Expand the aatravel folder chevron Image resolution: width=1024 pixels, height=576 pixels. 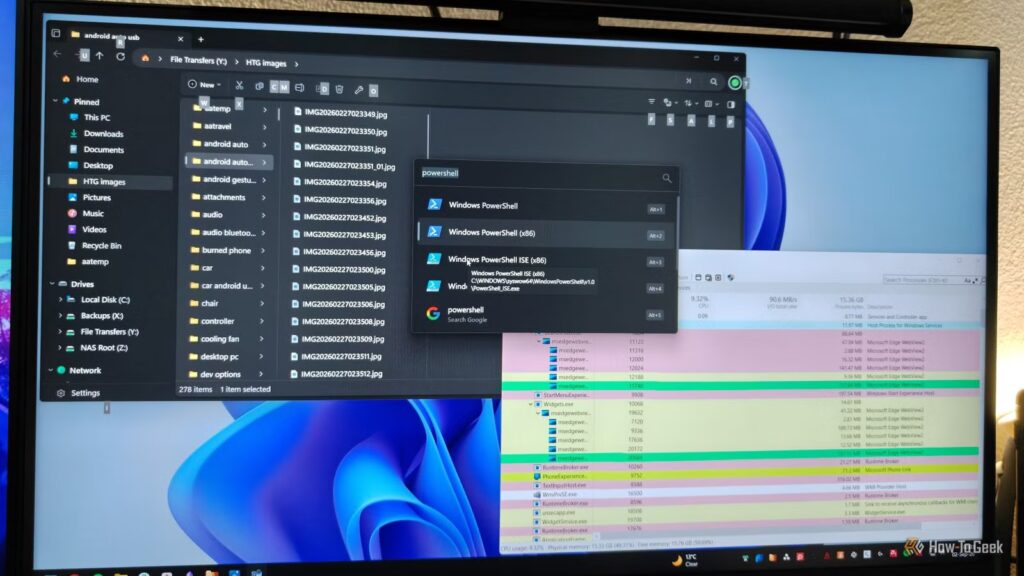click(264, 127)
